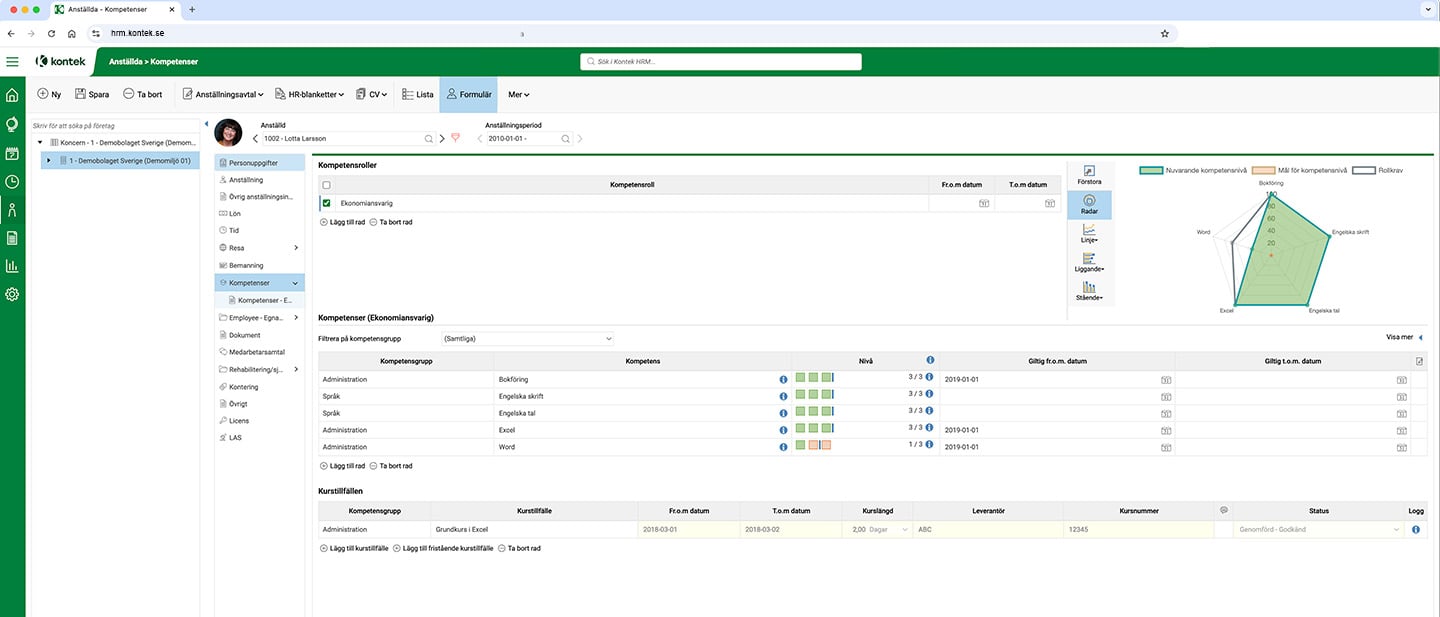Open the clock time section in sidebar
Screen dimensions: 1440x617
click(12, 182)
